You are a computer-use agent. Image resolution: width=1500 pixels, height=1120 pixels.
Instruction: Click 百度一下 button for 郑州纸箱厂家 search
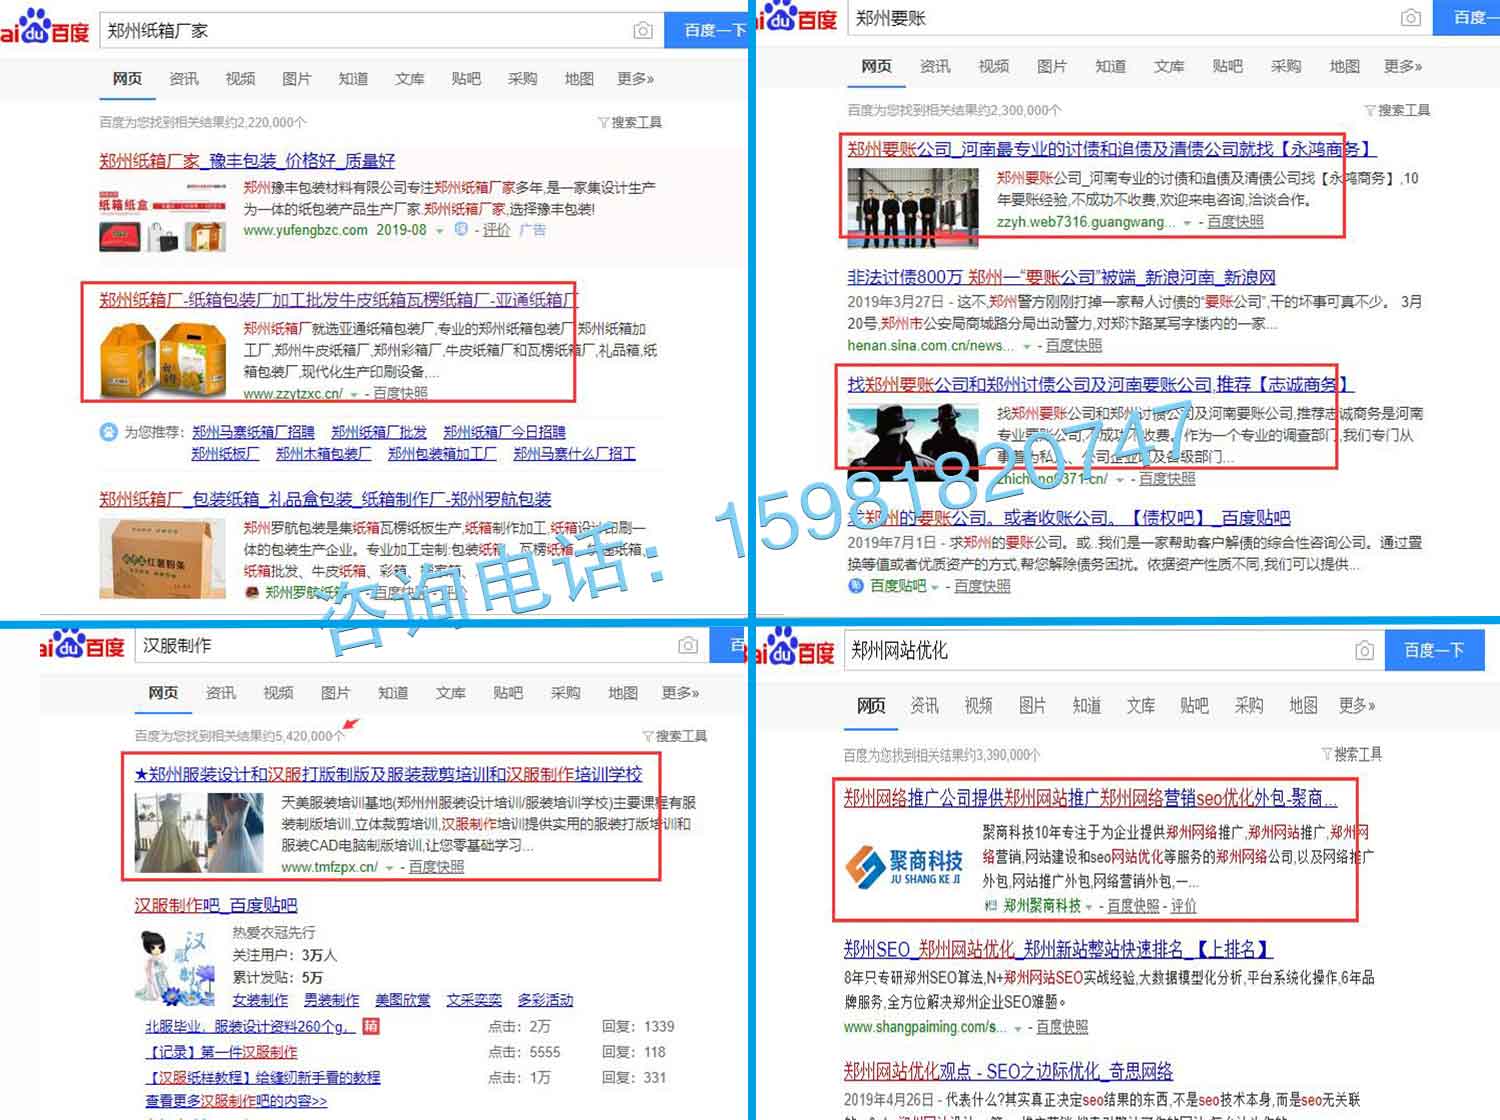707,31
